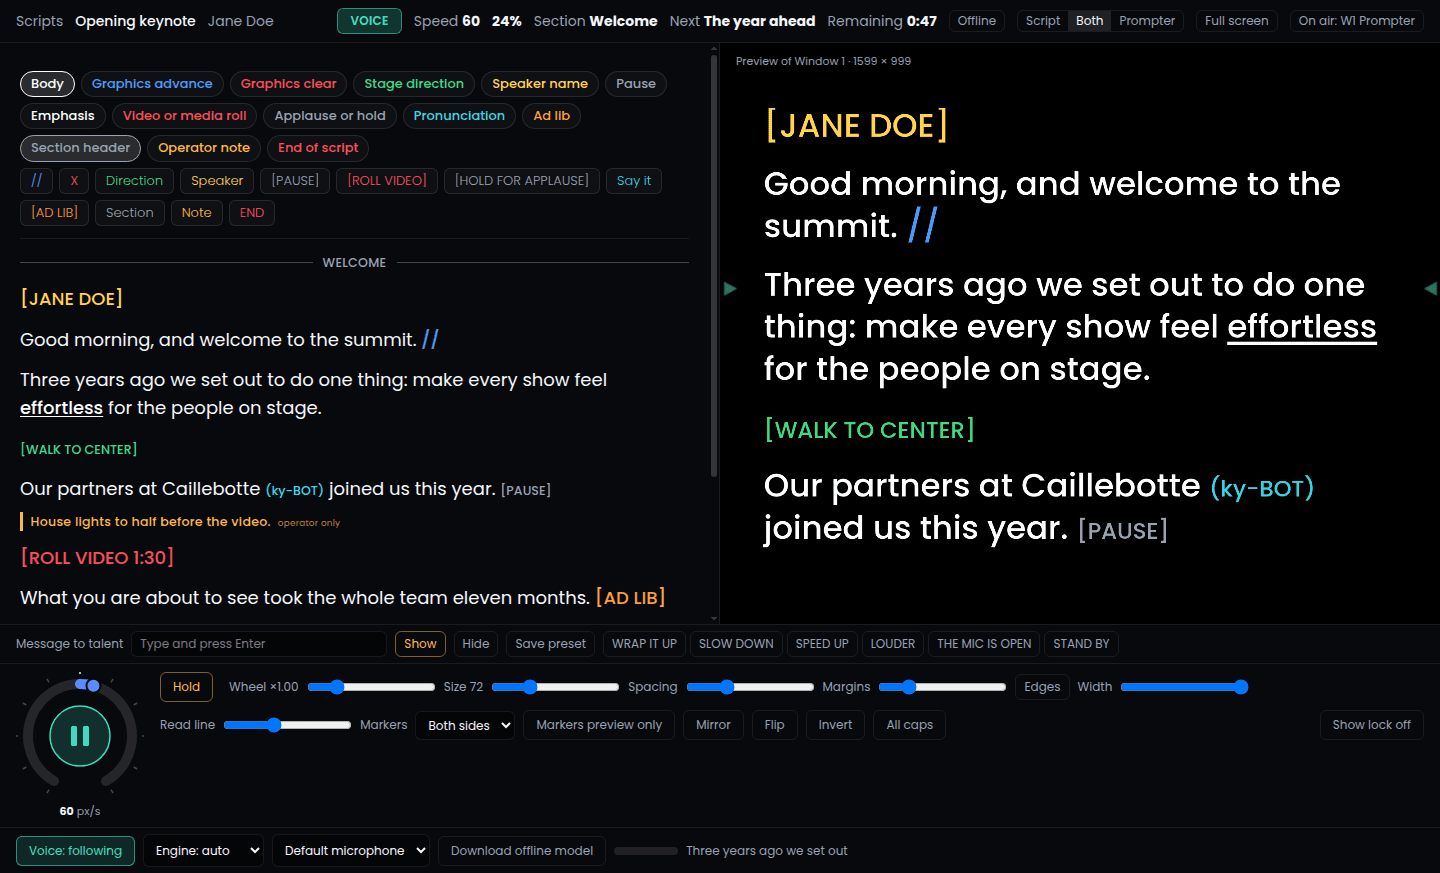Pause playback with the round pause button
Image resolution: width=1440 pixels, height=873 pixels.
80,736
